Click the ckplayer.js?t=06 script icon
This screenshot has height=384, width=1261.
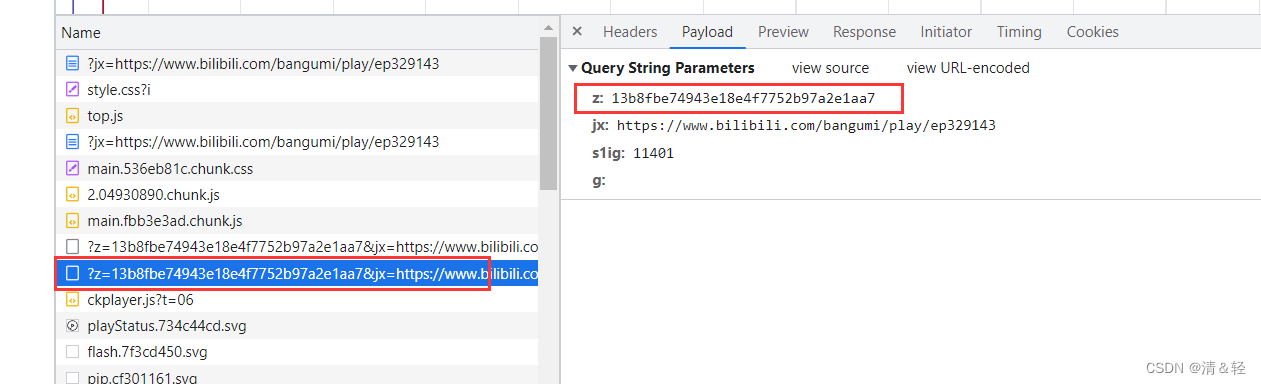pos(72,299)
